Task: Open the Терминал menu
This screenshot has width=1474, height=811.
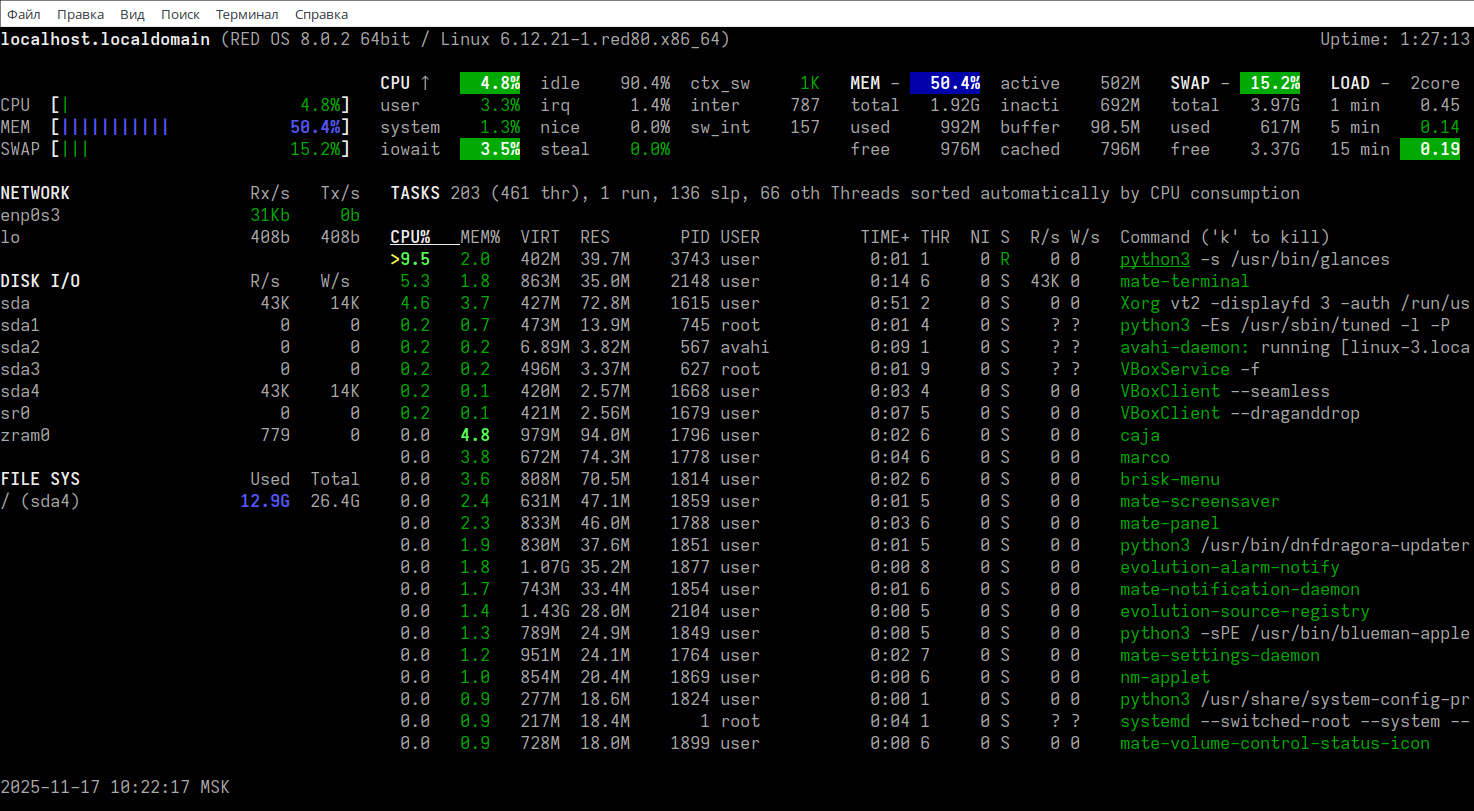Action: pyautogui.click(x=247, y=14)
